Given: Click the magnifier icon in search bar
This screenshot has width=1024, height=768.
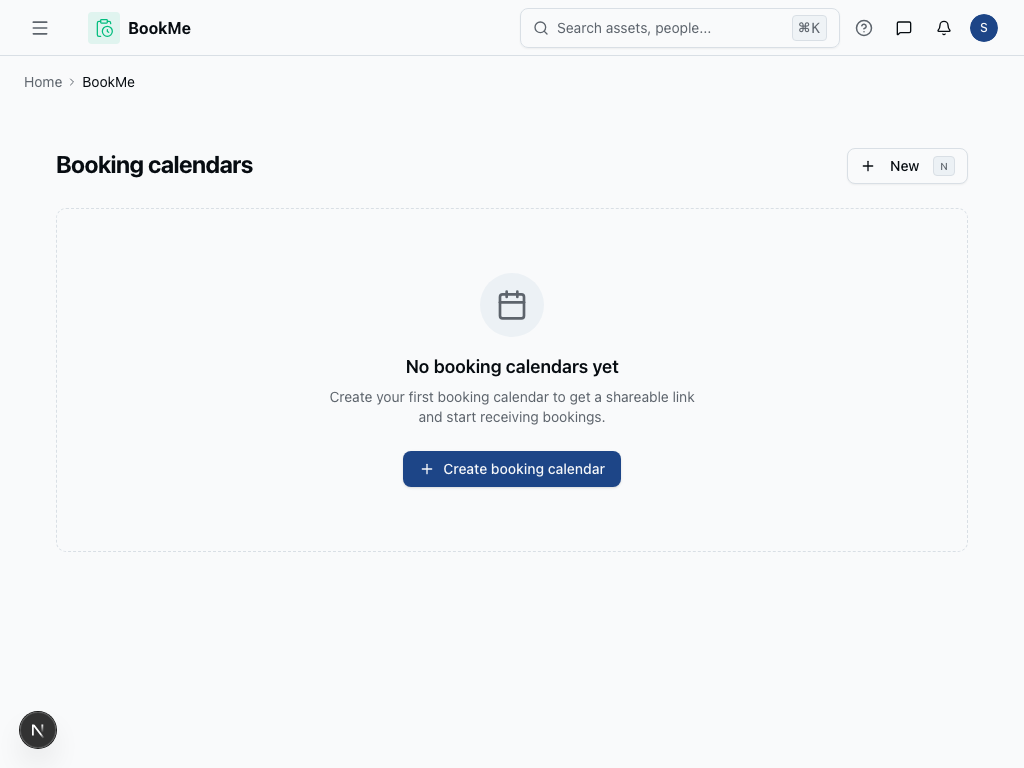Looking at the screenshot, I should tap(541, 28).
